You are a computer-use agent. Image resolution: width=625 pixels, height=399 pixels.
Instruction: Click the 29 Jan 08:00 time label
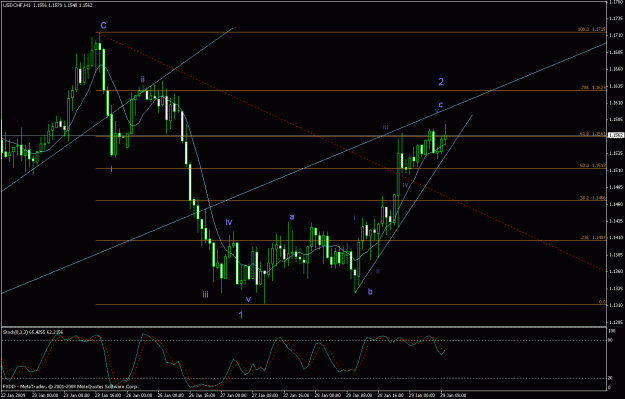pos(454,395)
